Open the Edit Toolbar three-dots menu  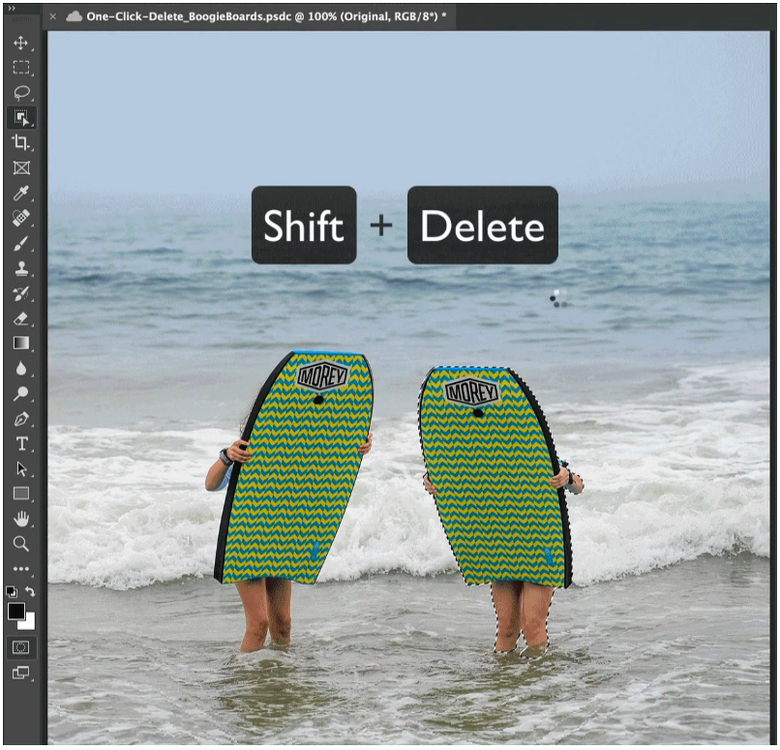coord(21,568)
